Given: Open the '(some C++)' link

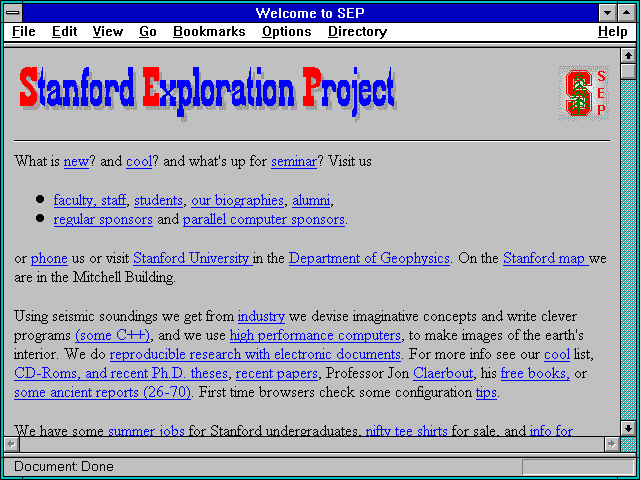Looking at the screenshot, I should pyautogui.click(x=113, y=336).
